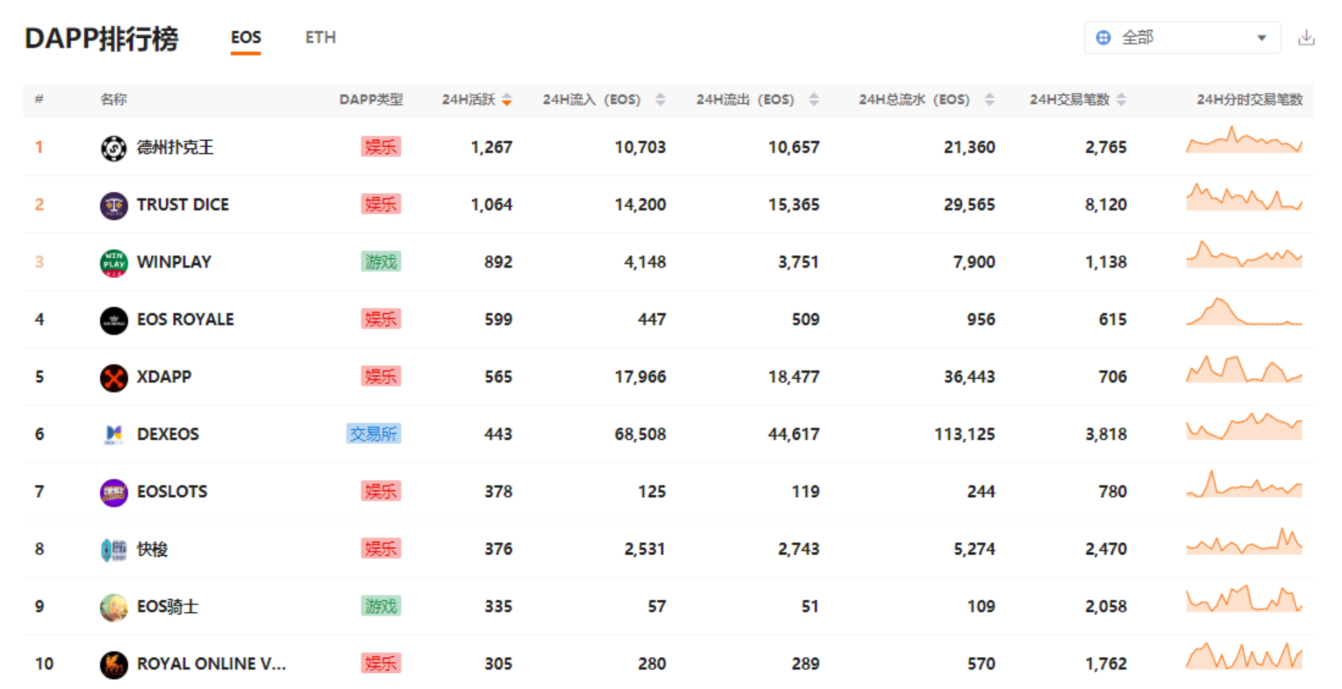Viewport: 1342px width, 689px height.
Task: Open the 快梭 name link
Action: pos(152,549)
